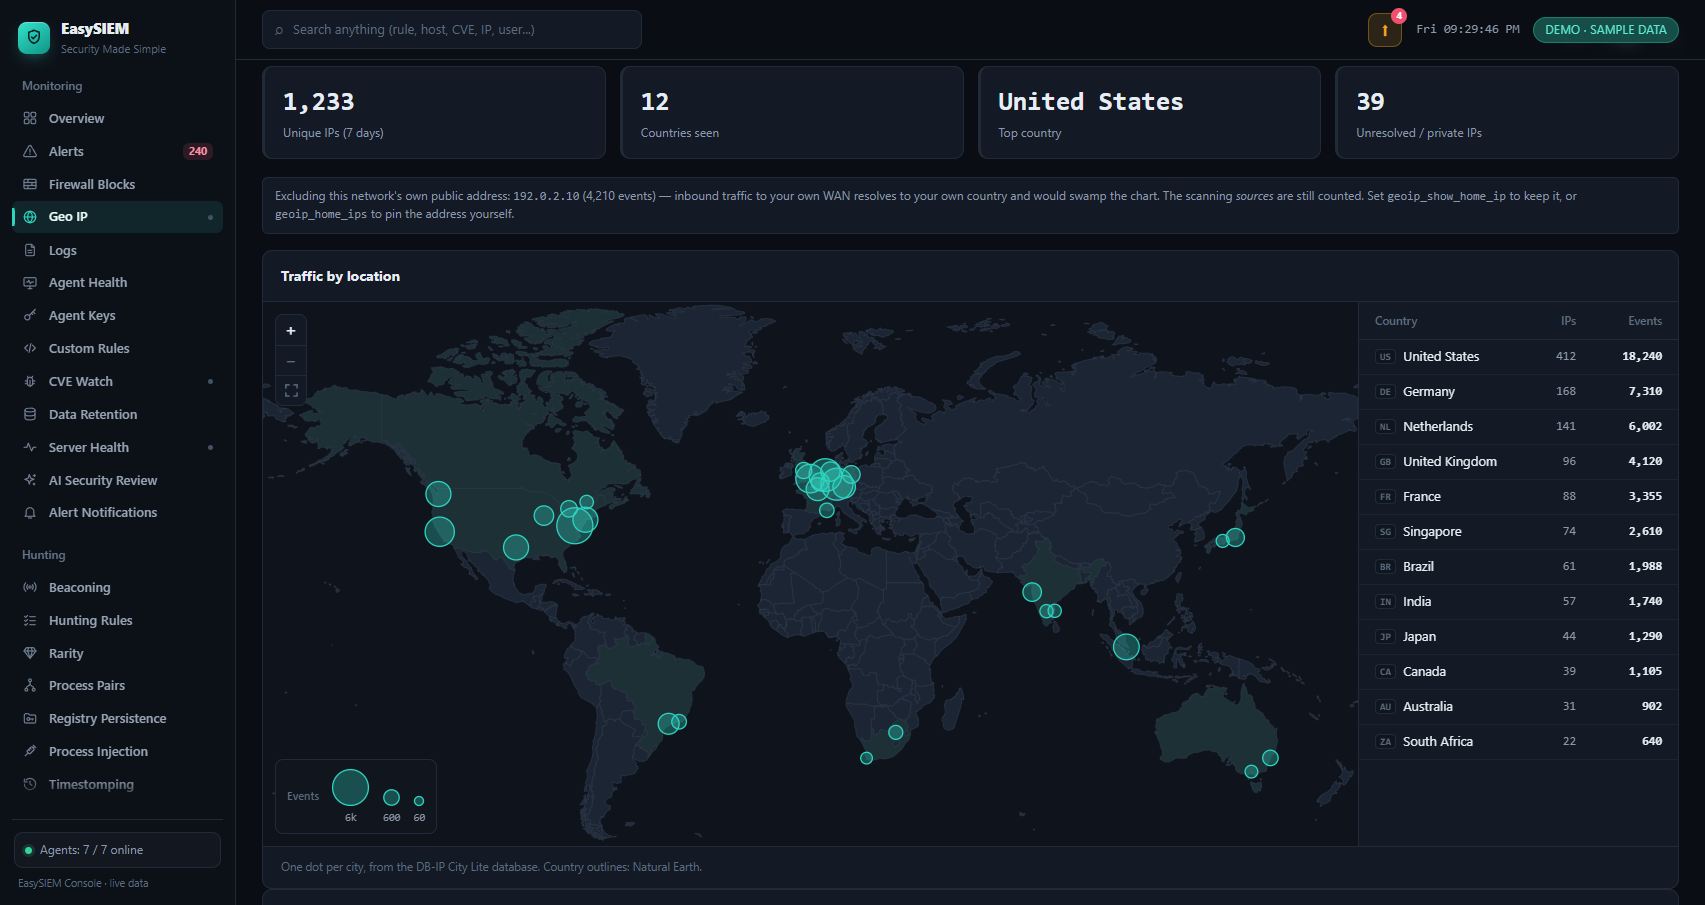Click the Alerts triangle icon in the sidebar
The image size is (1705, 905).
(x=30, y=151)
